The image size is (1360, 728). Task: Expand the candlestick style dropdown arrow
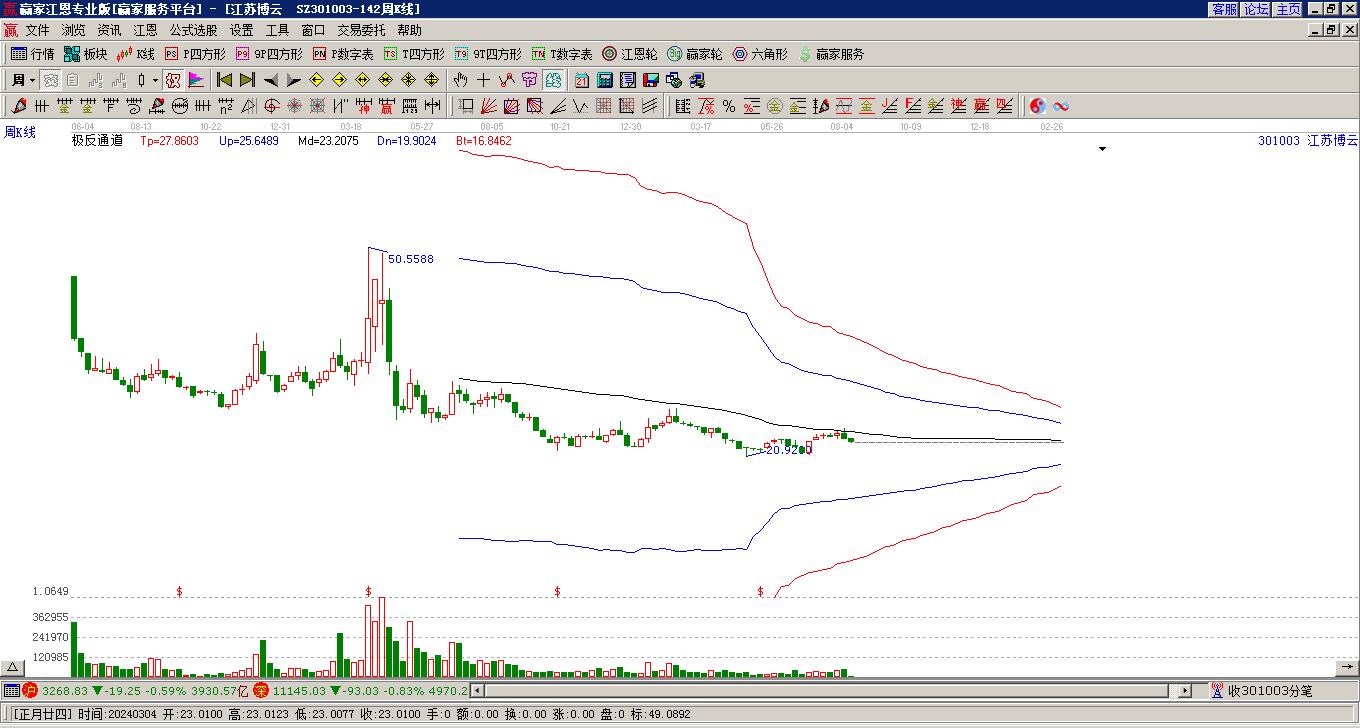[x=155, y=80]
